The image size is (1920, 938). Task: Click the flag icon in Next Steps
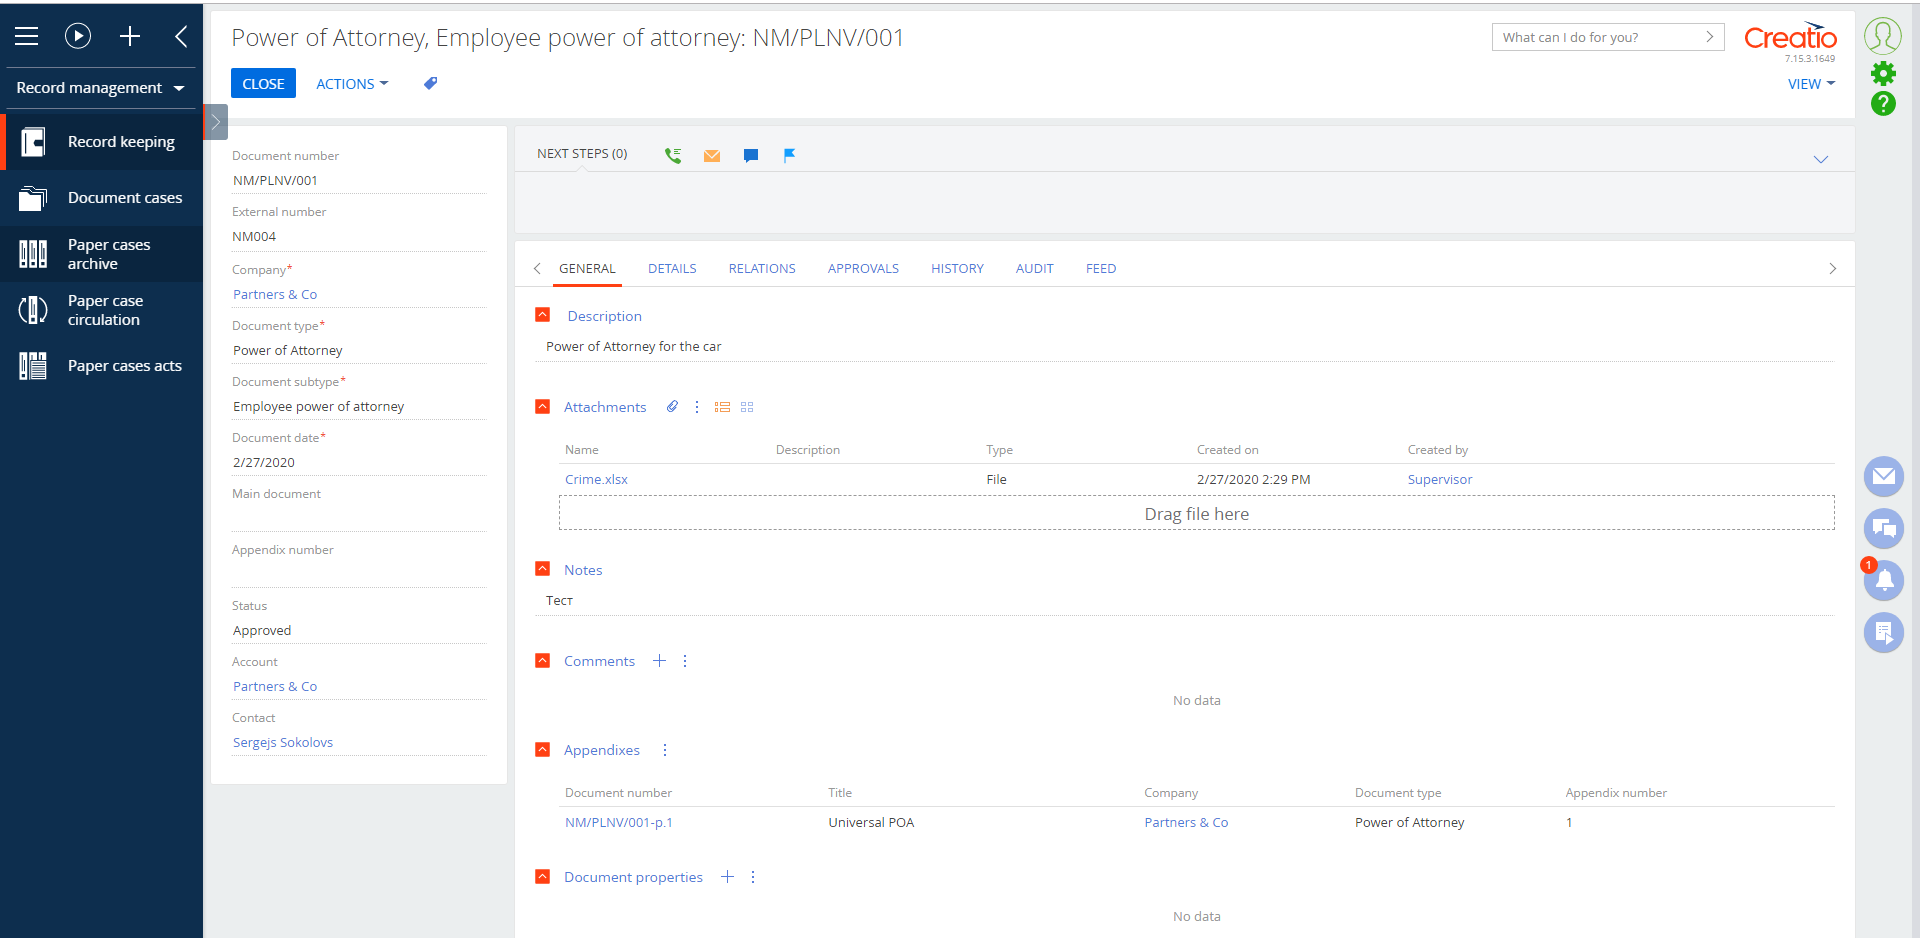click(x=789, y=155)
